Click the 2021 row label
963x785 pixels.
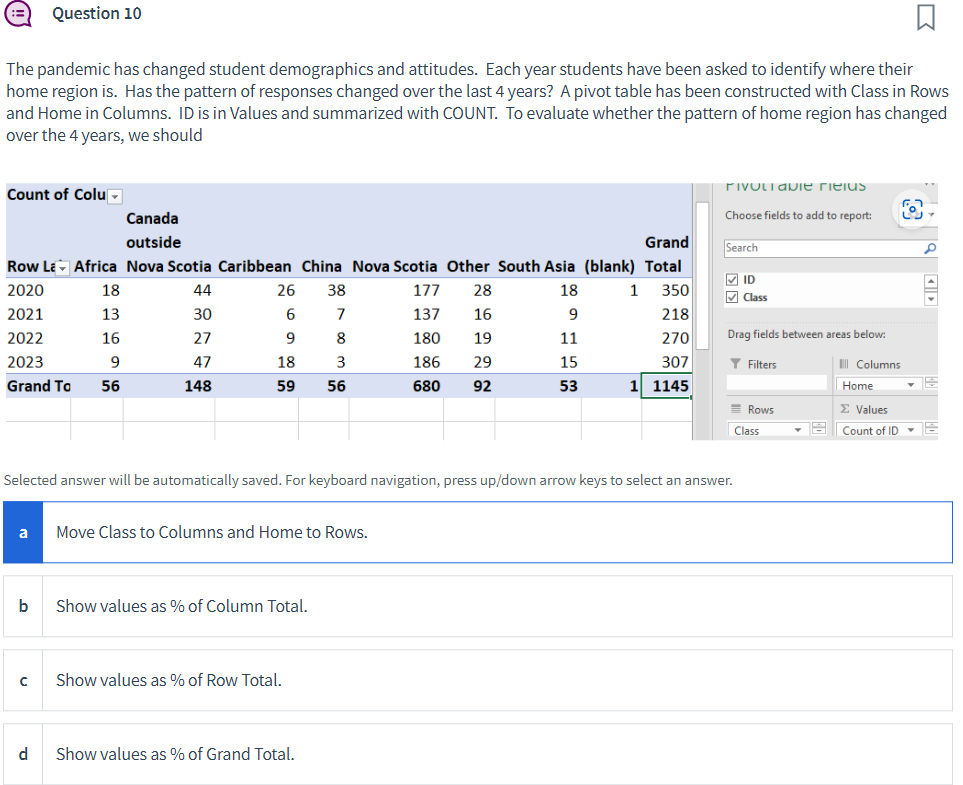point(26,314)
